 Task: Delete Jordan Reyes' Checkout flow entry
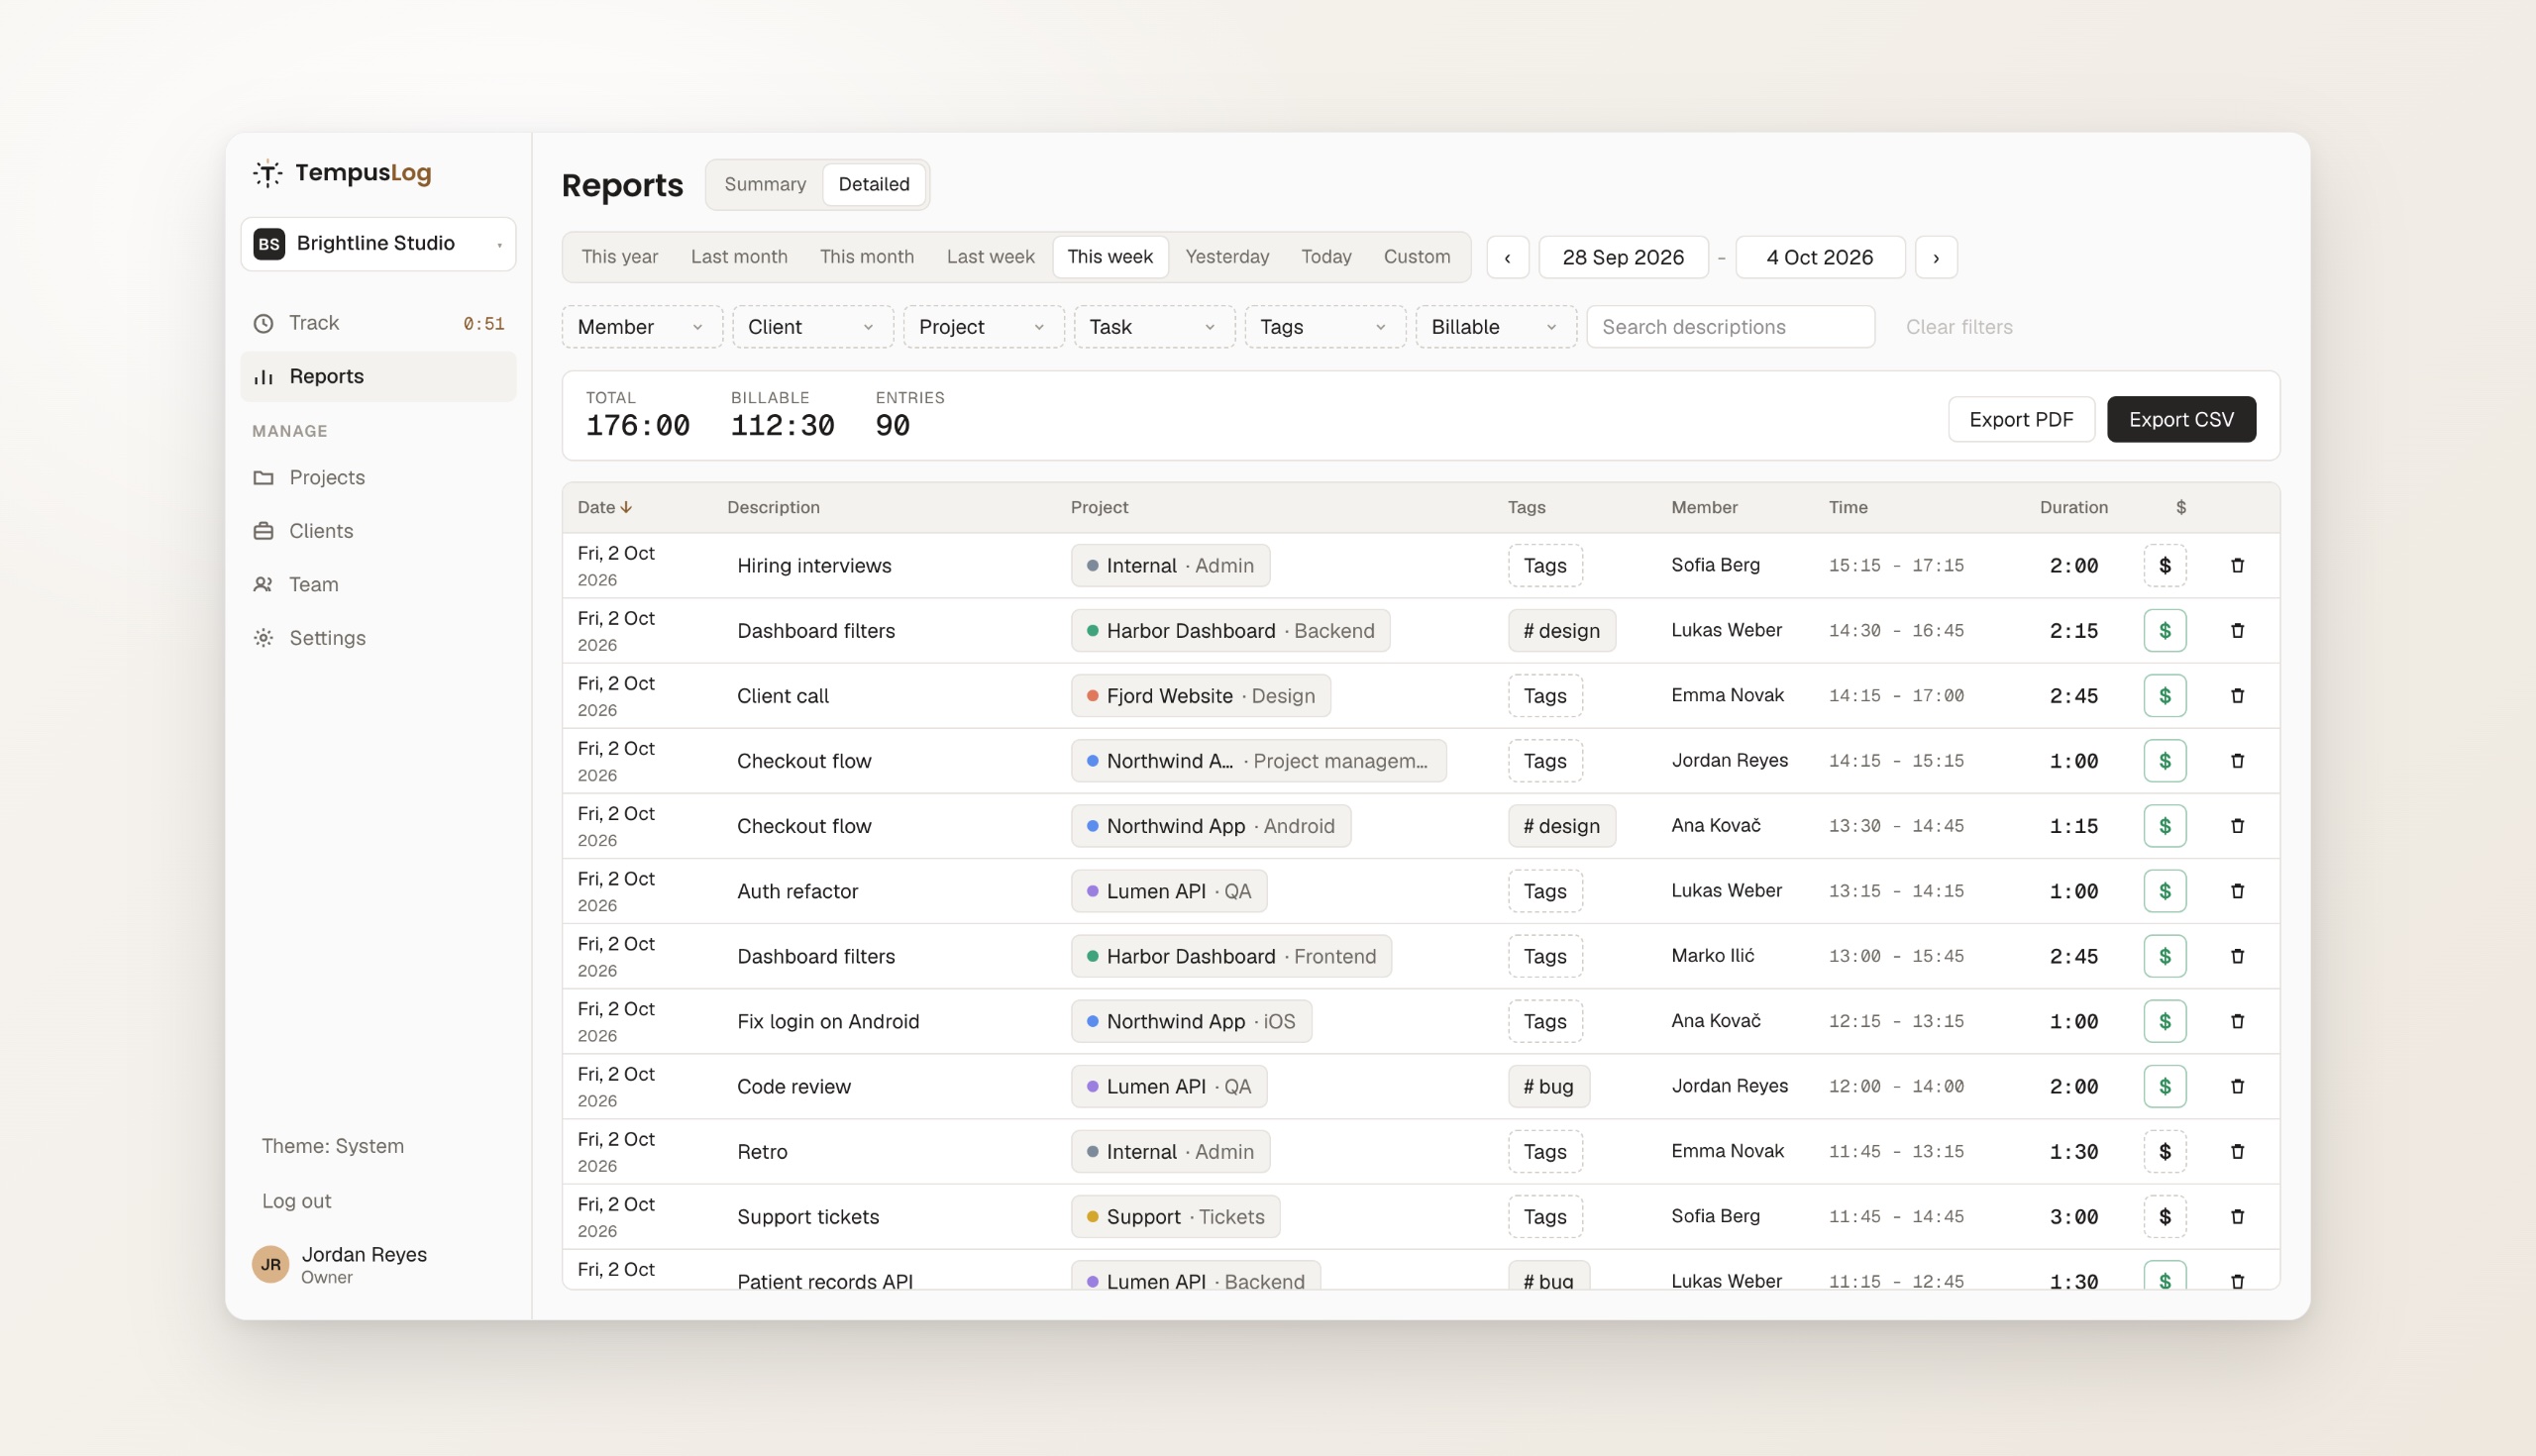coord(2237,761)
